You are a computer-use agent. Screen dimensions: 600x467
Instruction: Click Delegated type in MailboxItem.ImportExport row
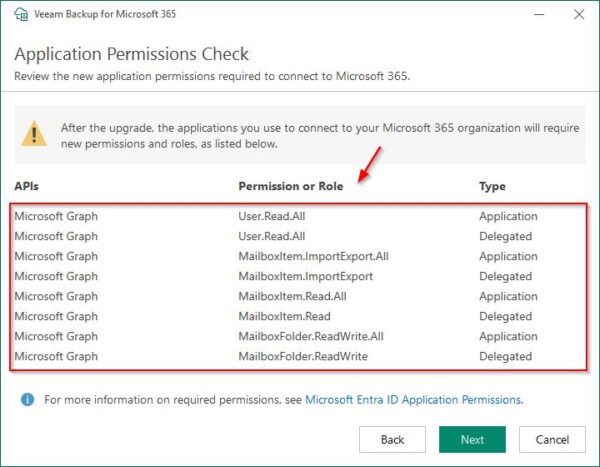(x=505, y=276)
